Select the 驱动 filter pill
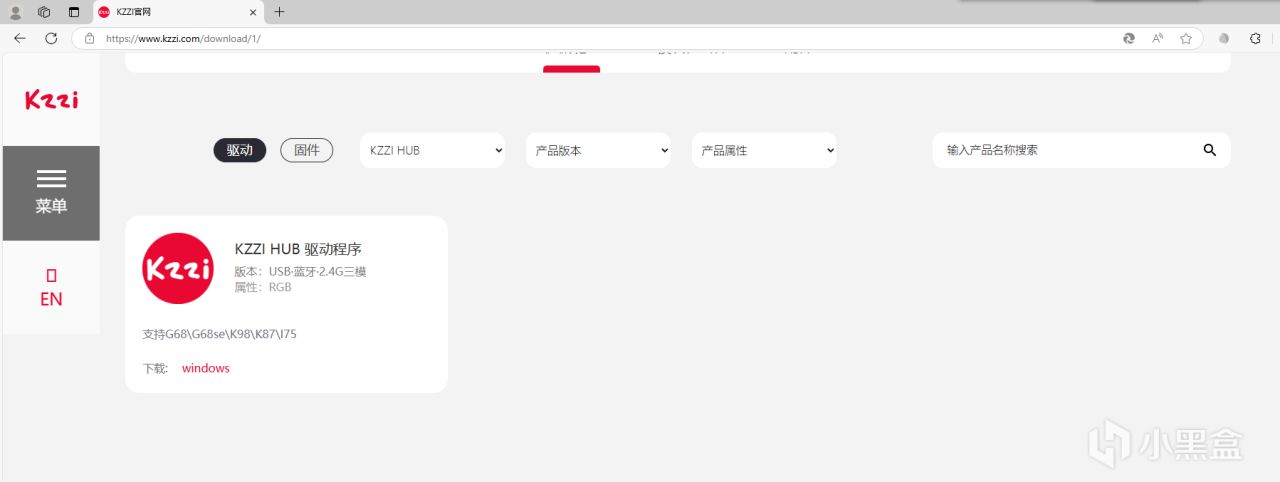 (x=240, y=150)
